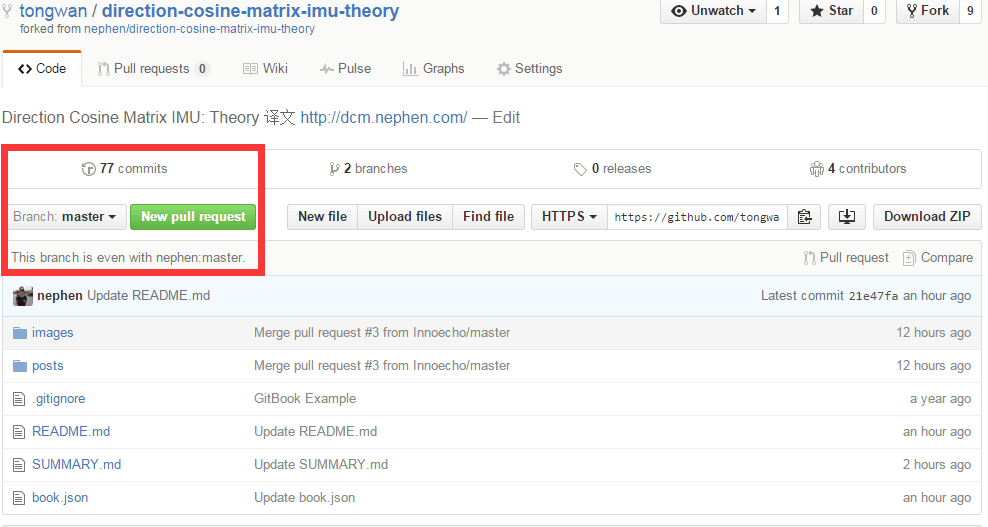Open the HTTPS protocol dropdown
Screen dimensions: 988x527
coord(569,217)
